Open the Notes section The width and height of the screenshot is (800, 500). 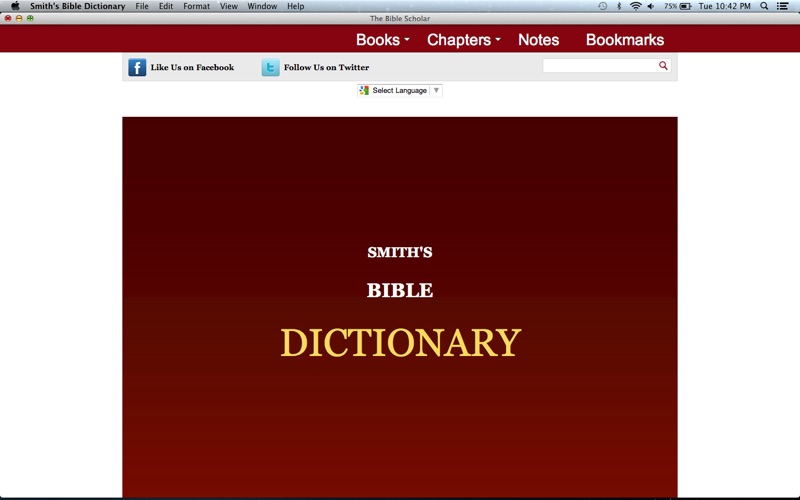click(x=538, y=40)
